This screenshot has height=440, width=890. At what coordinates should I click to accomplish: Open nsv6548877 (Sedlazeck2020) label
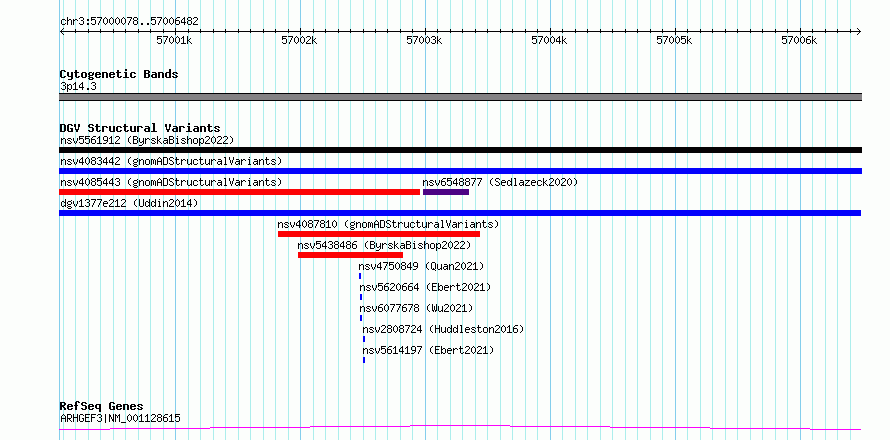(500, 182)
